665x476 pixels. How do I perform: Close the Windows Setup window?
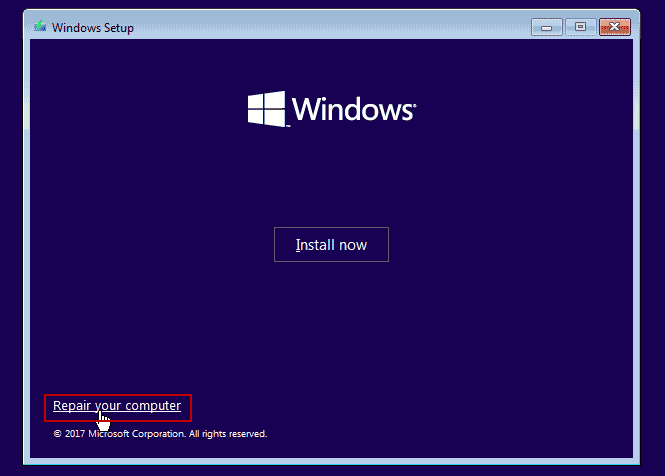click(x=615, y=27)
